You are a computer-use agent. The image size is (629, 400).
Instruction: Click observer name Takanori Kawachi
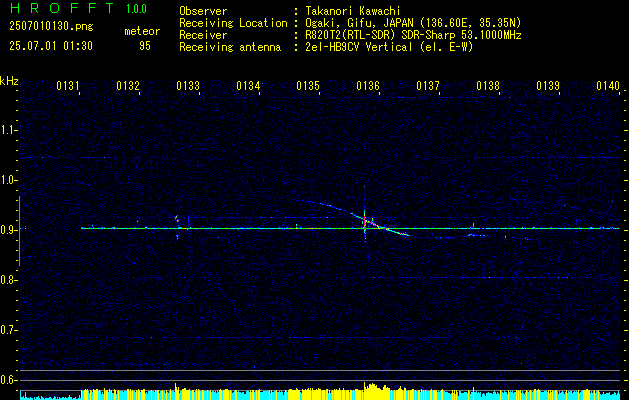[x=353, y=11]
